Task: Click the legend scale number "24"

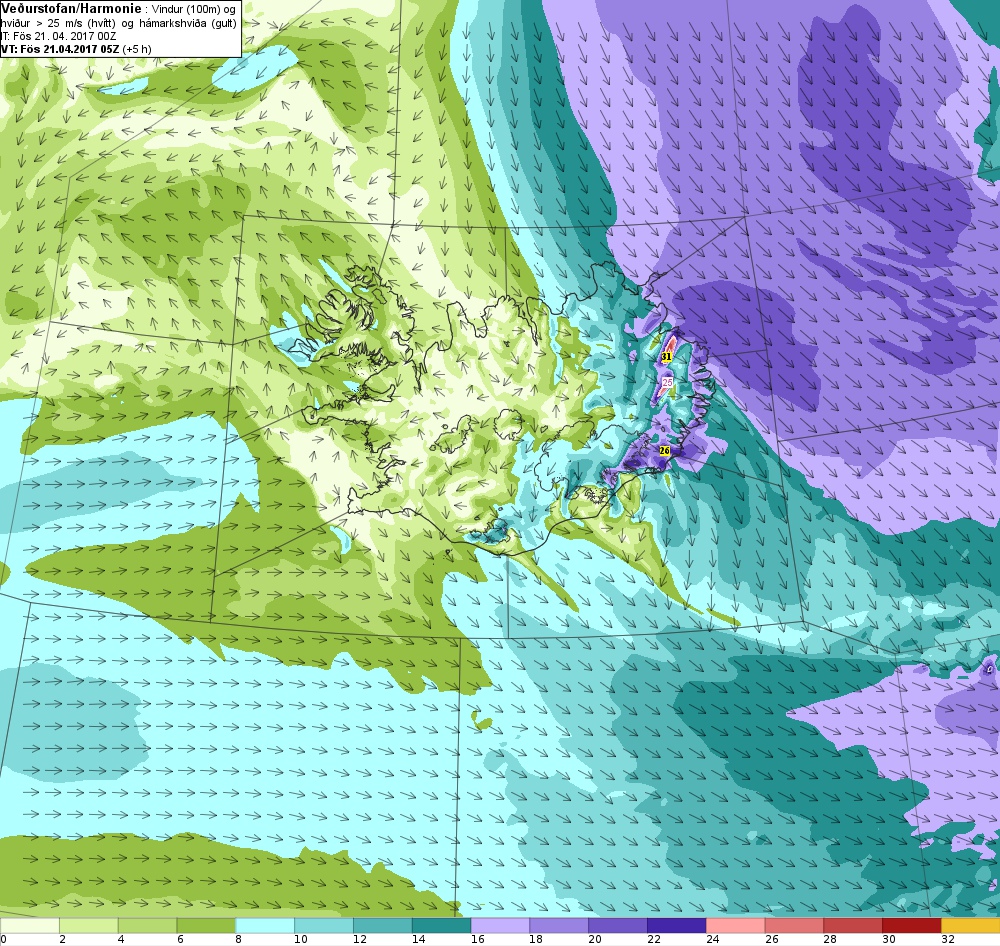Action: pyautogui.click(x=712, y=939)
